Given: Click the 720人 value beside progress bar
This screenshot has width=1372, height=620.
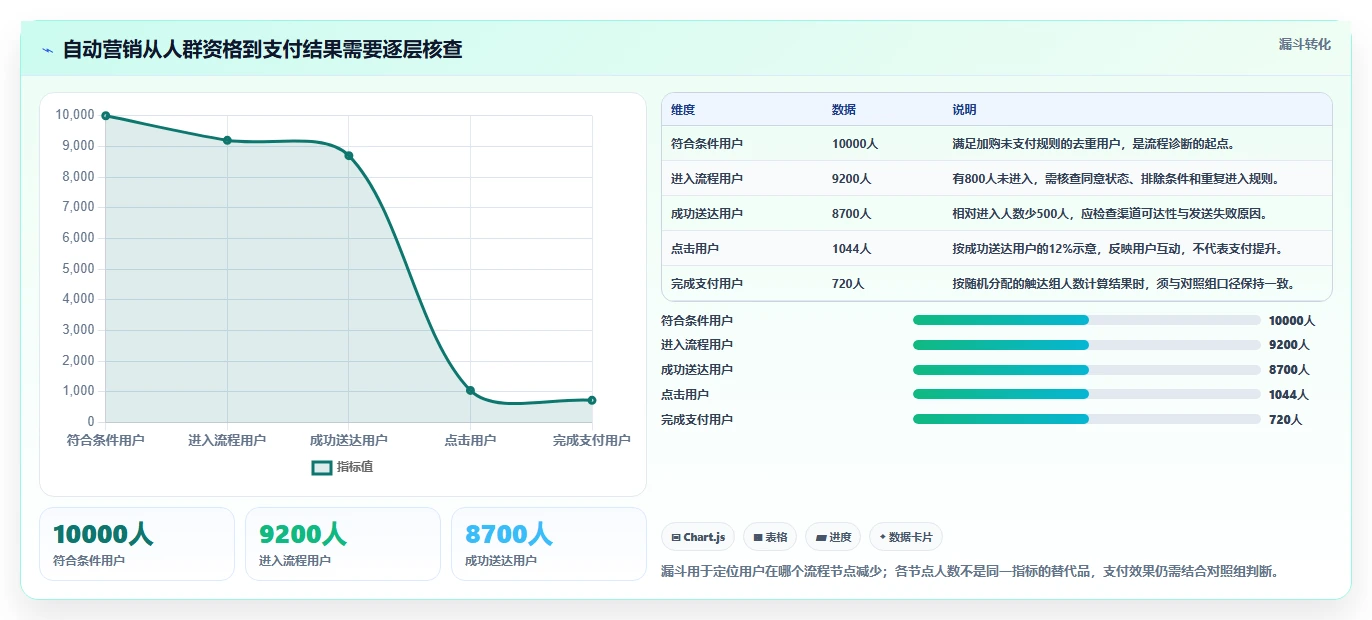Looking at the screenshot, I should [1286, 420].
